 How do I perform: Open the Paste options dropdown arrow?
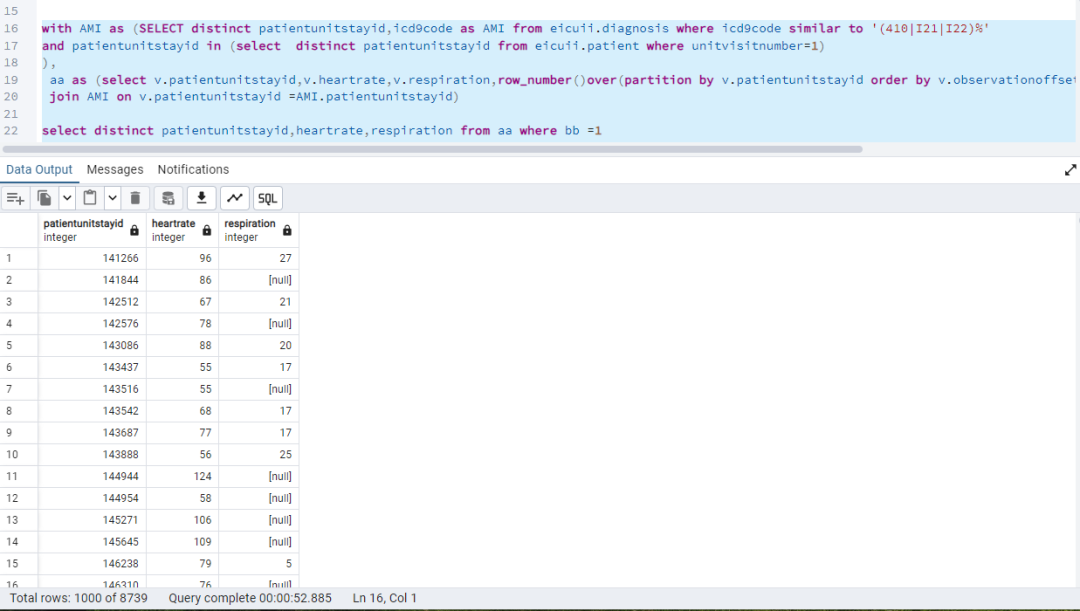(112, 198)
